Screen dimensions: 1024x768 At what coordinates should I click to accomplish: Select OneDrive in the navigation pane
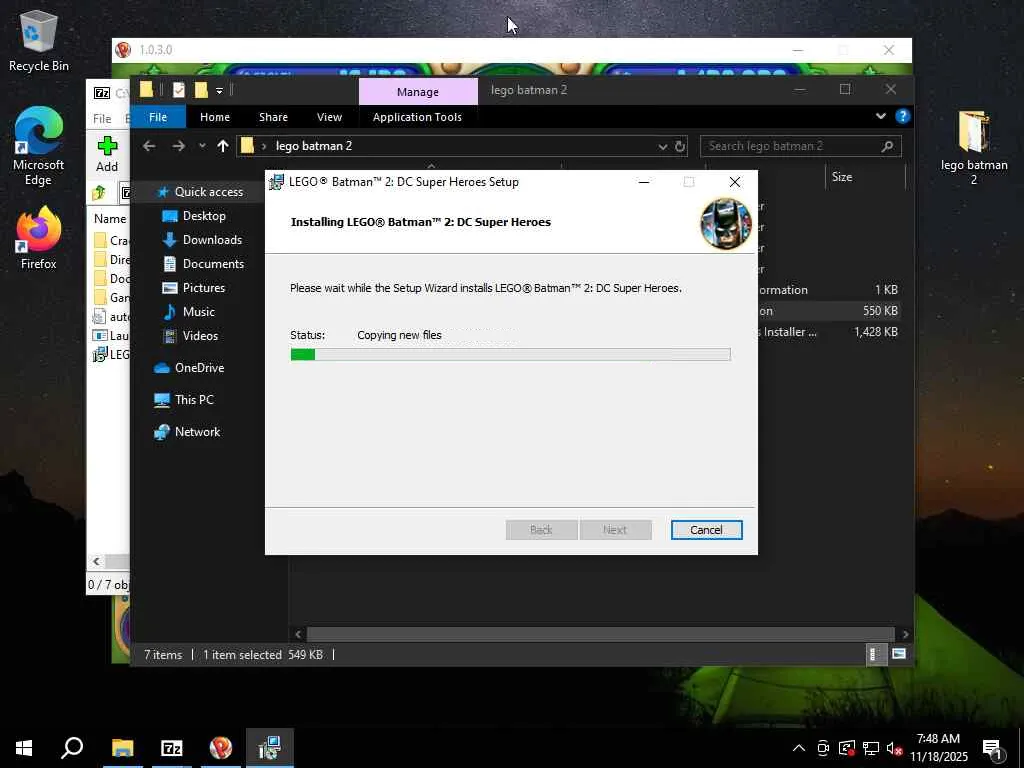pos(199,368)
